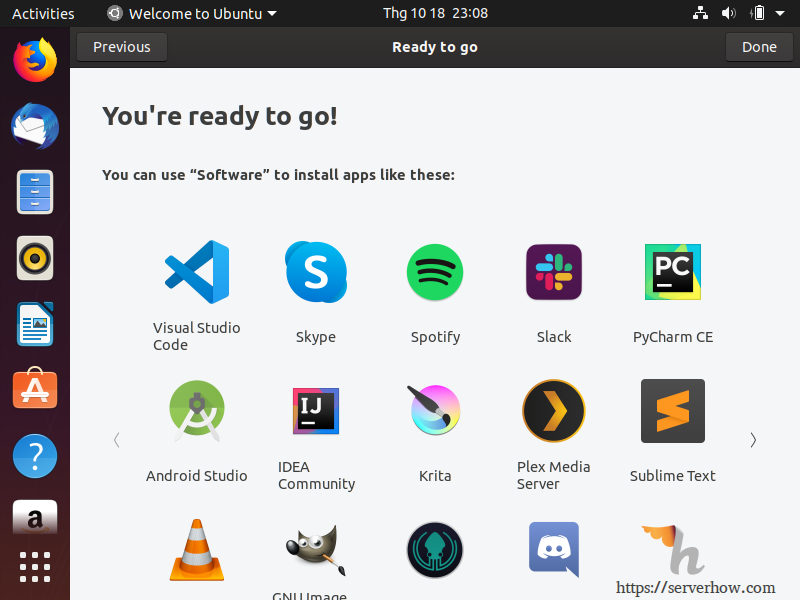Go back with the Previous button
Image resolution: width=800 pixels, height=600 pixels.
122,47
